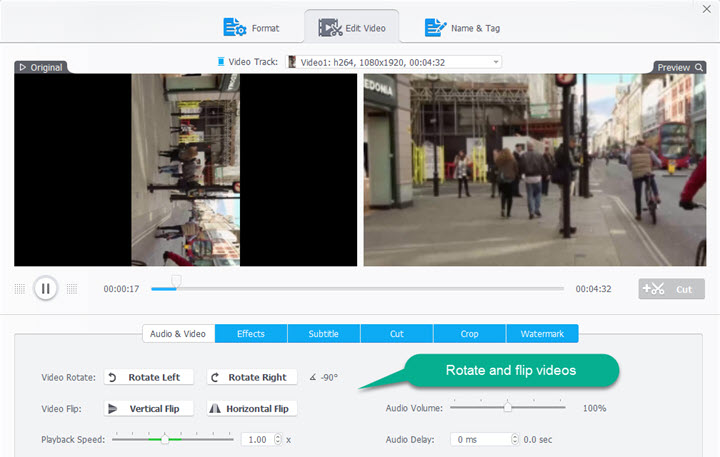The height and width of the screenshot is (457, 720).
Task: Rotate the video right
Action: (252, 377)
